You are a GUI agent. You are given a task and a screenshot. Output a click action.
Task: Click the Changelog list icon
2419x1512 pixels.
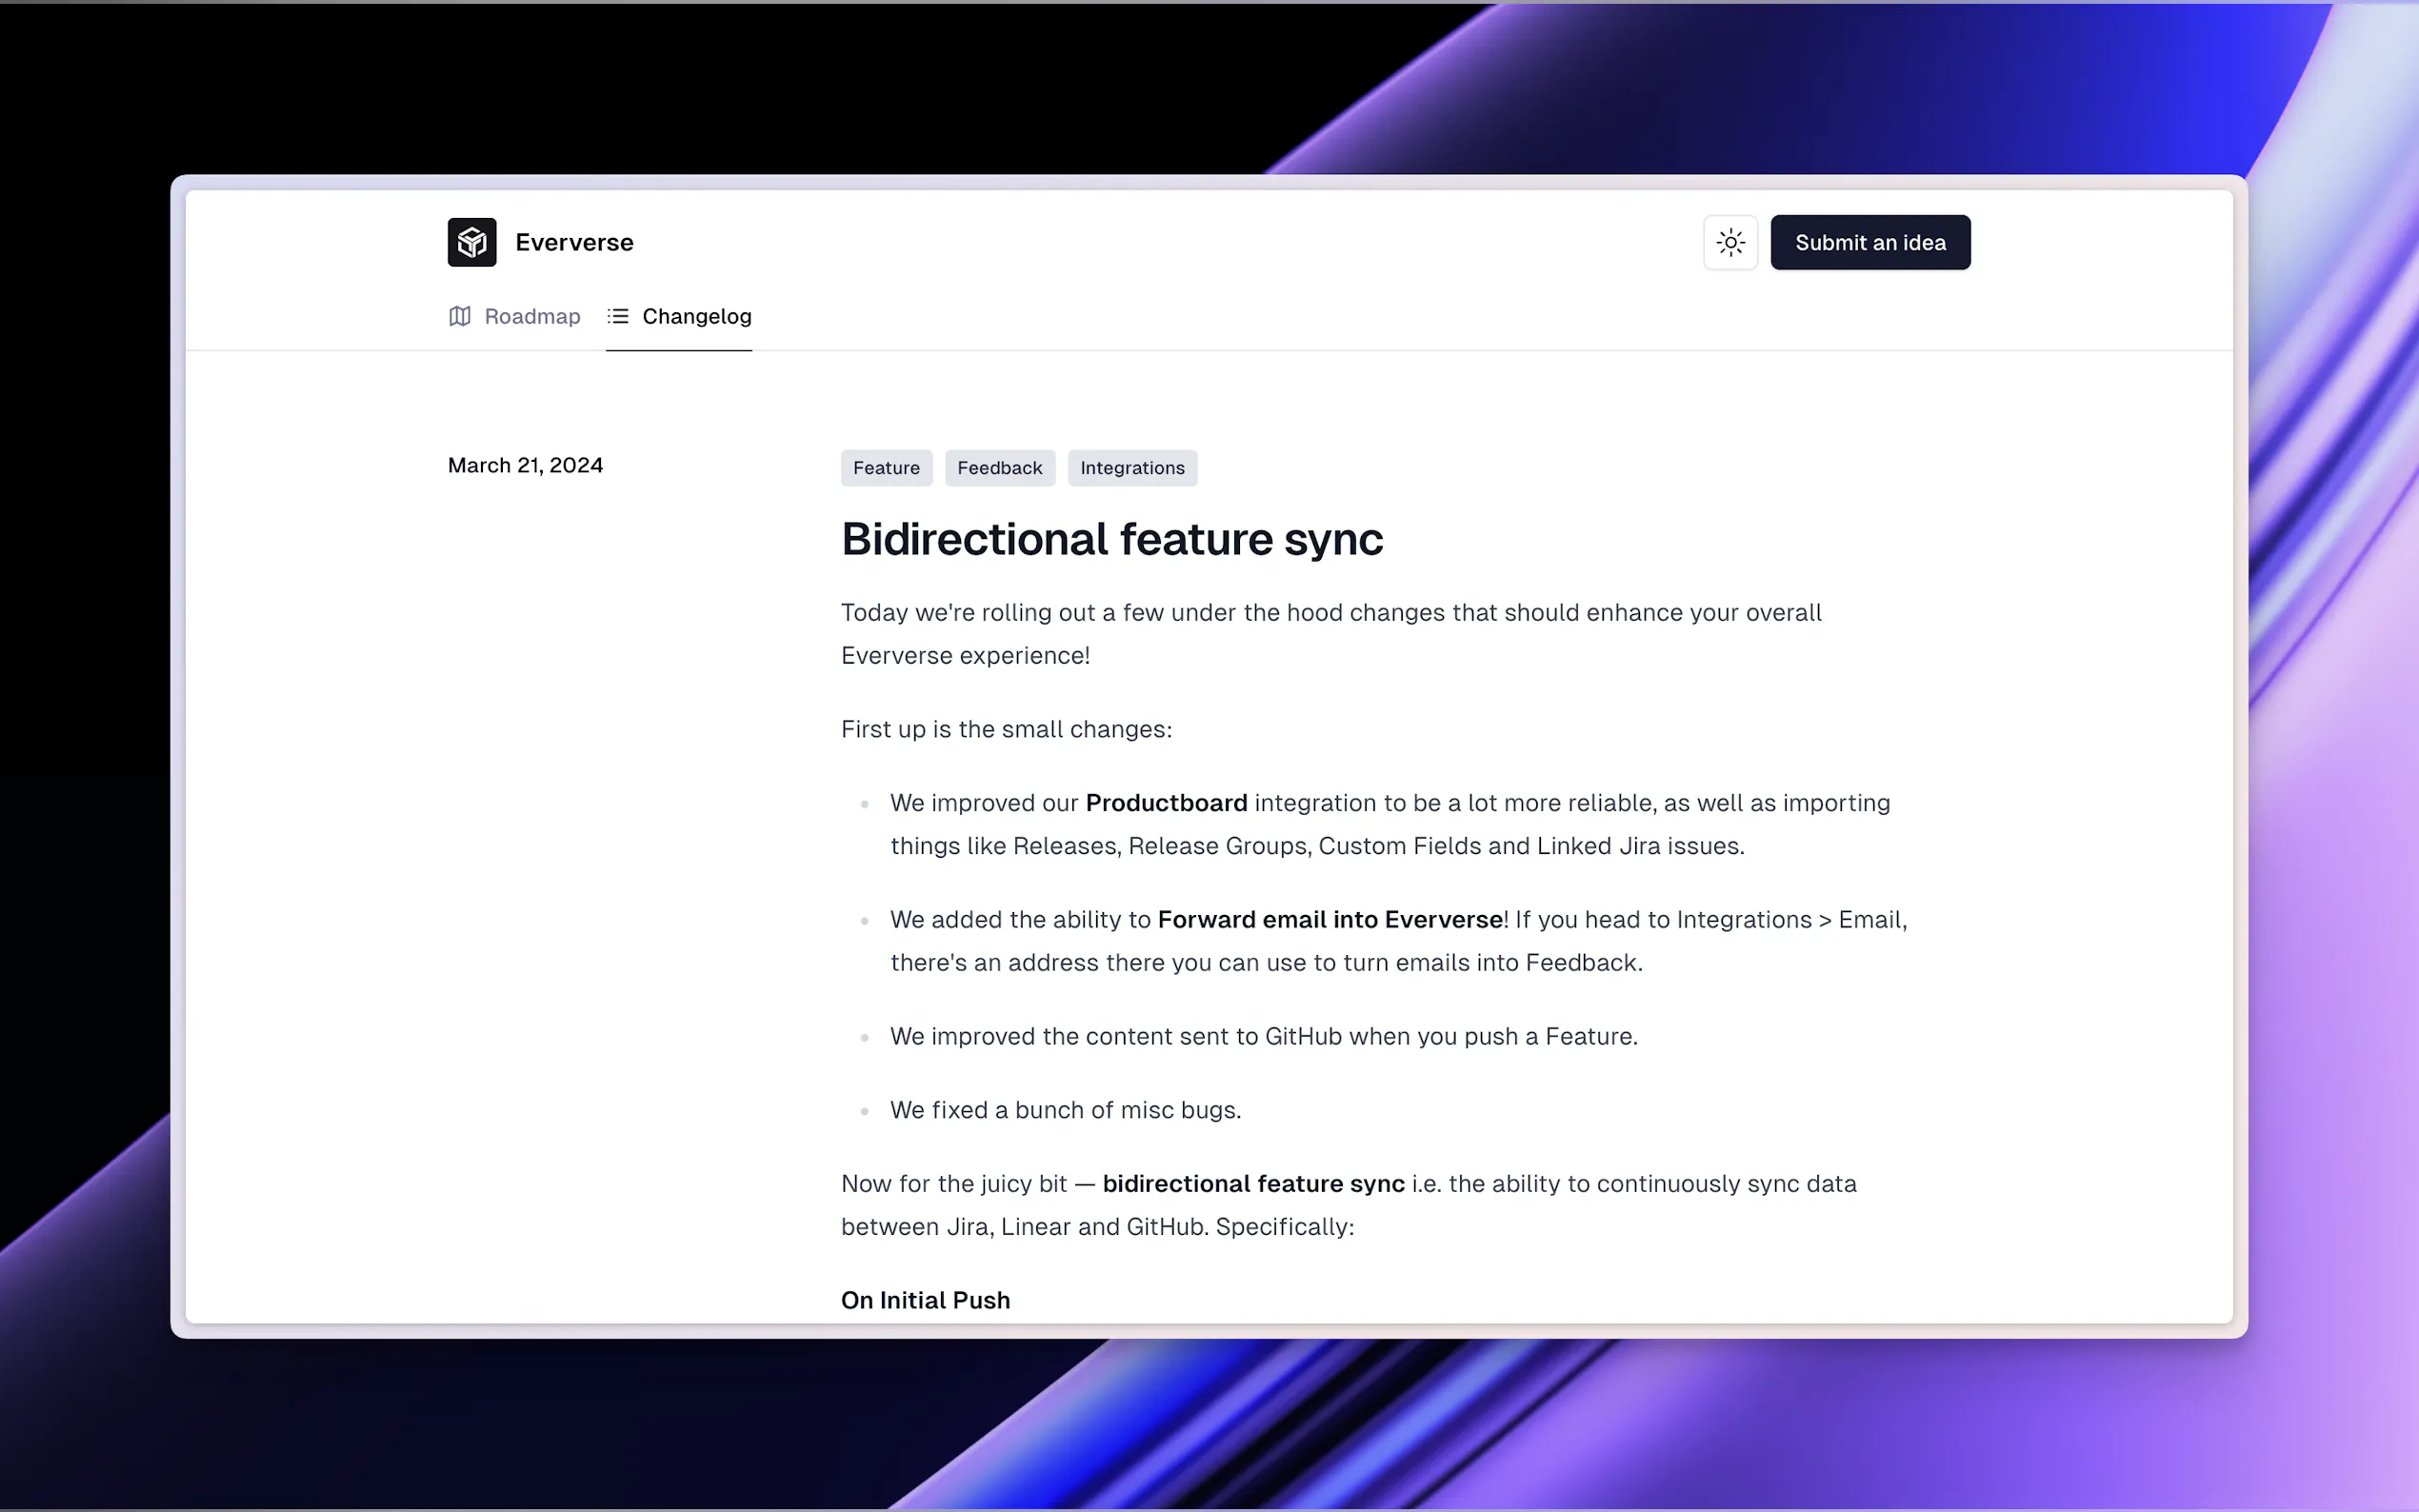pos(618,316)
